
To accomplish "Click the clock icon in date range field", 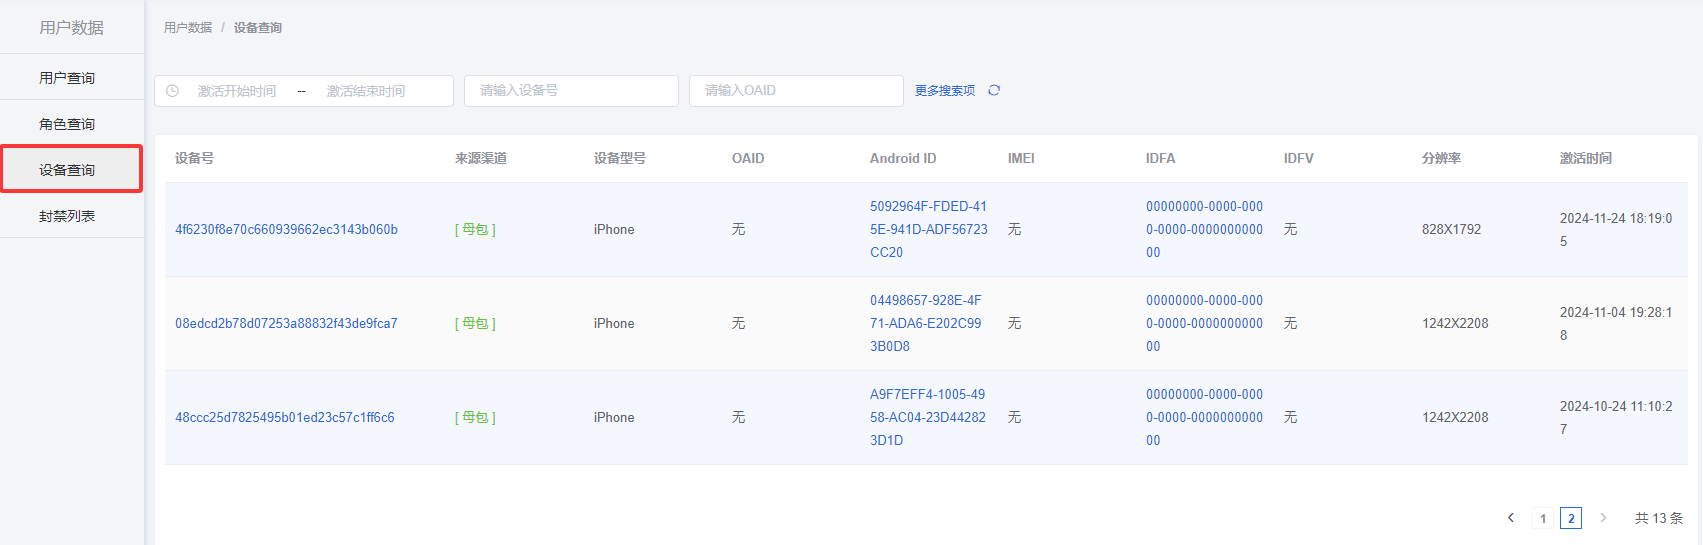I will [x=172, y=91].
